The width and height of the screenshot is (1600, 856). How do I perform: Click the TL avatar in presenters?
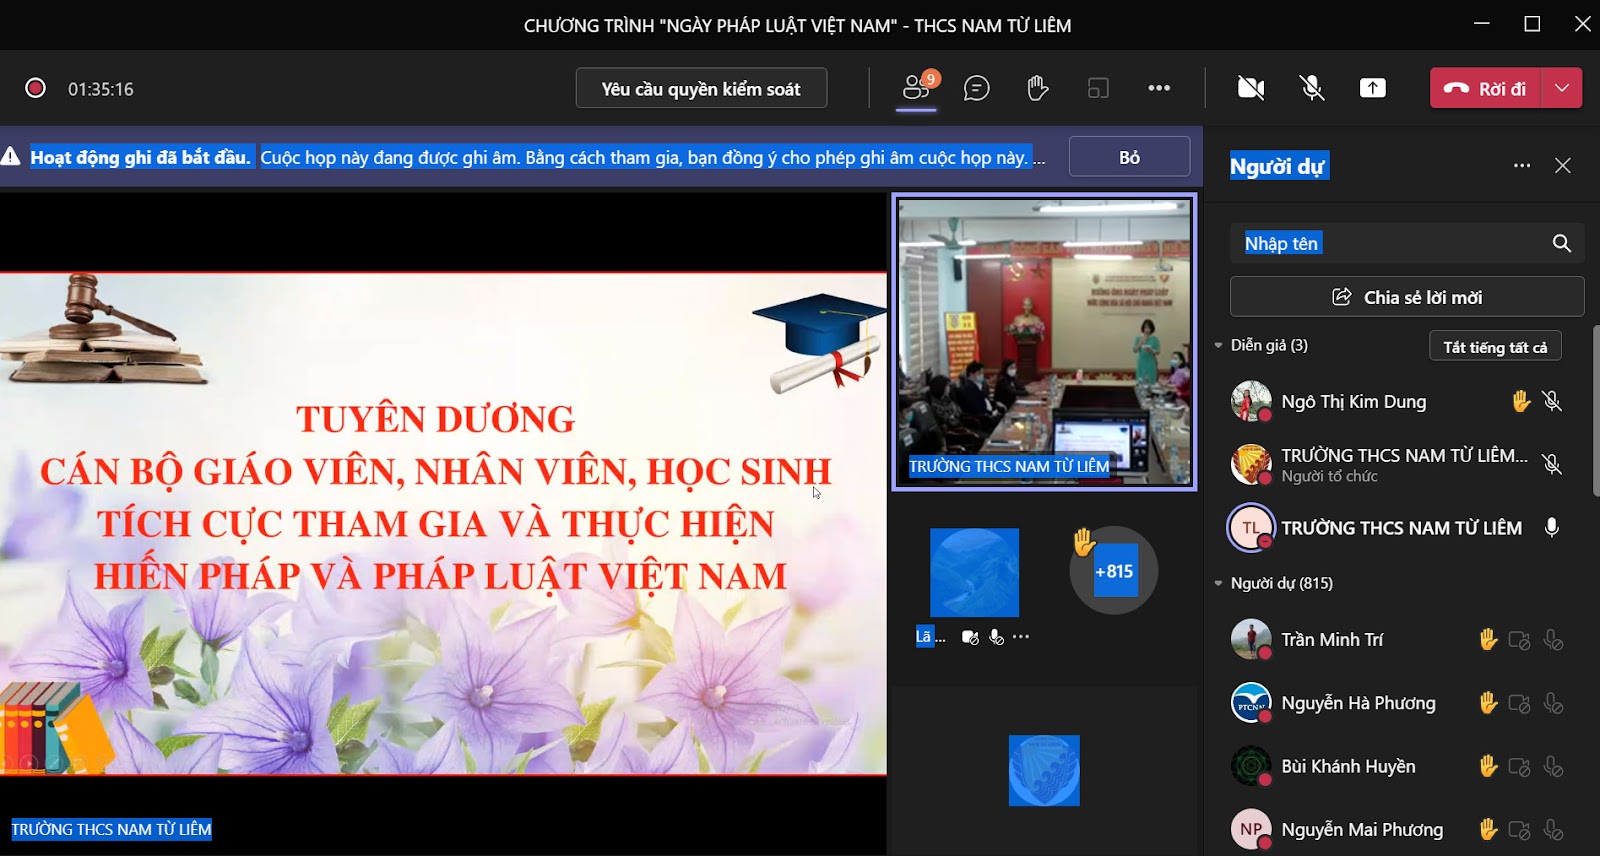point(1251,528)
